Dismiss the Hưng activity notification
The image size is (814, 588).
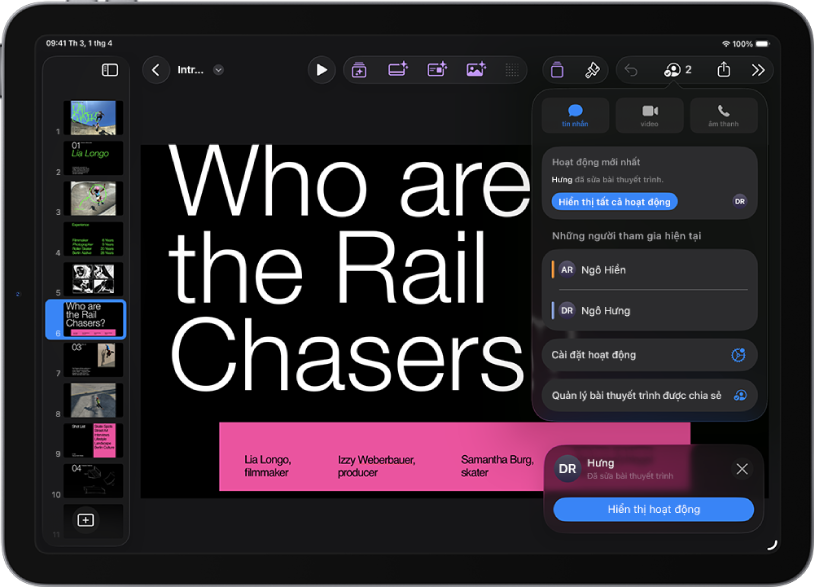(x=742, y=469)
